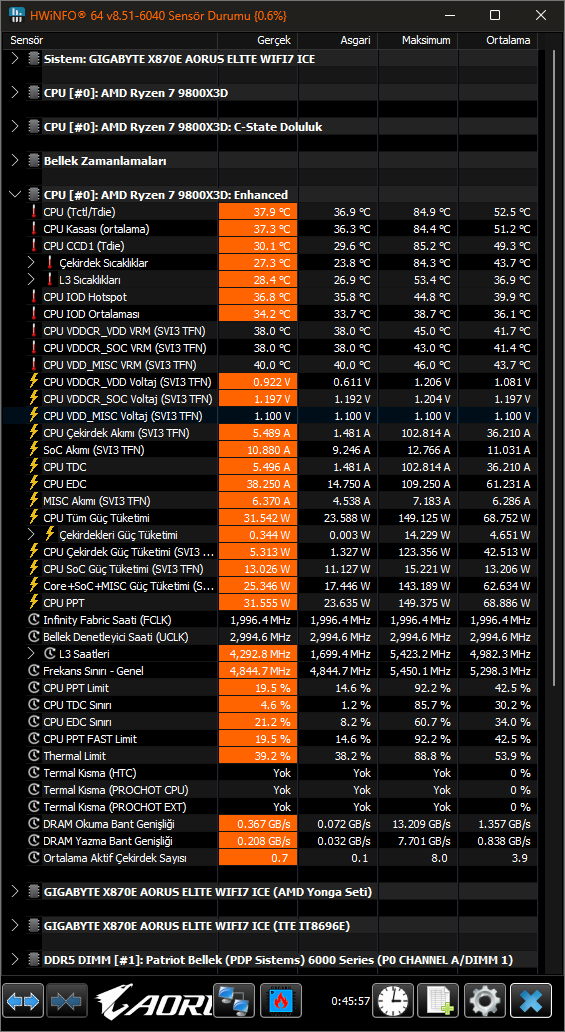
Task: Select the CPU SoC Güç Tüketimi row label
Action: [x=123, y=569]
